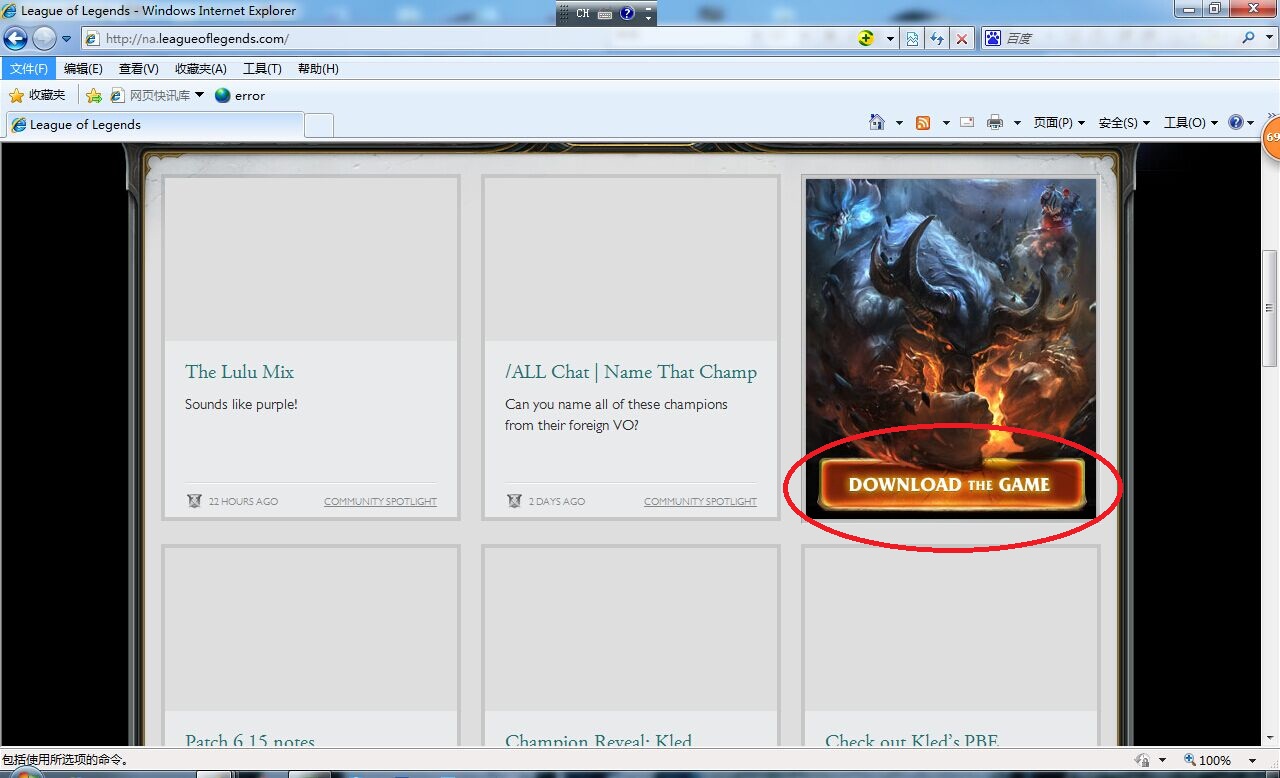Open the 收藏夹(A) menu

point(200,69)
